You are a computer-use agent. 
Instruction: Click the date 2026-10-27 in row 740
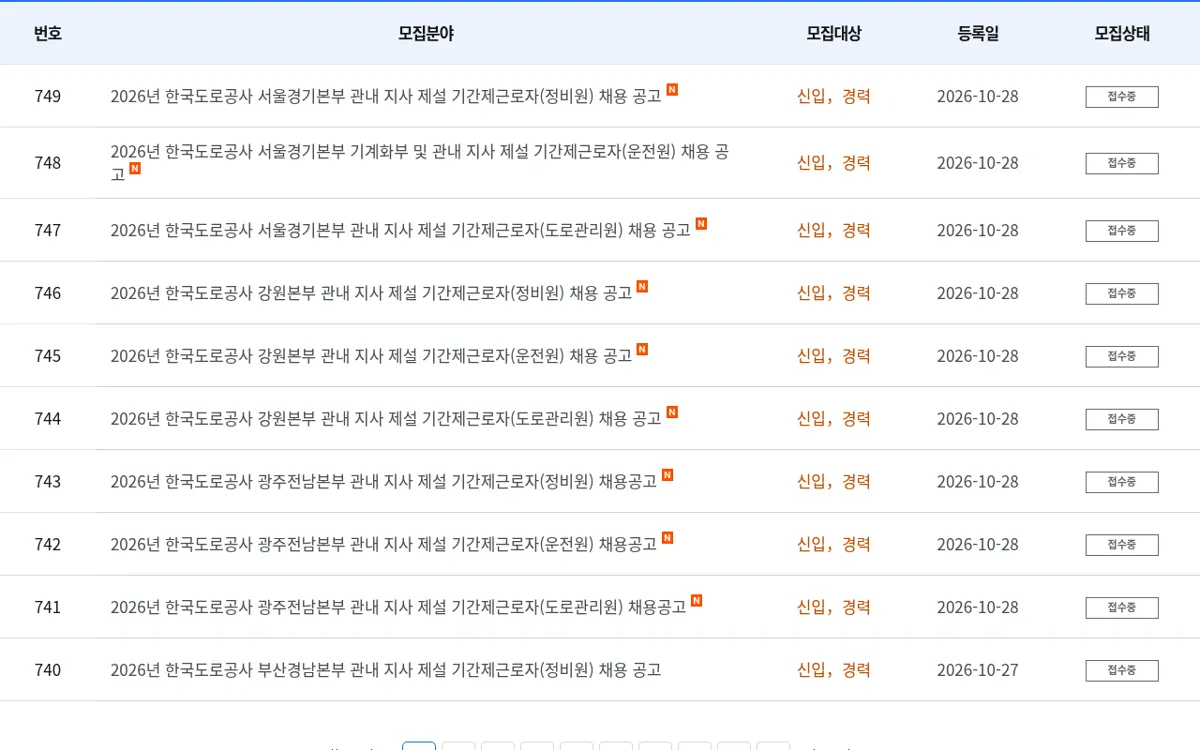tap(978, 670)
